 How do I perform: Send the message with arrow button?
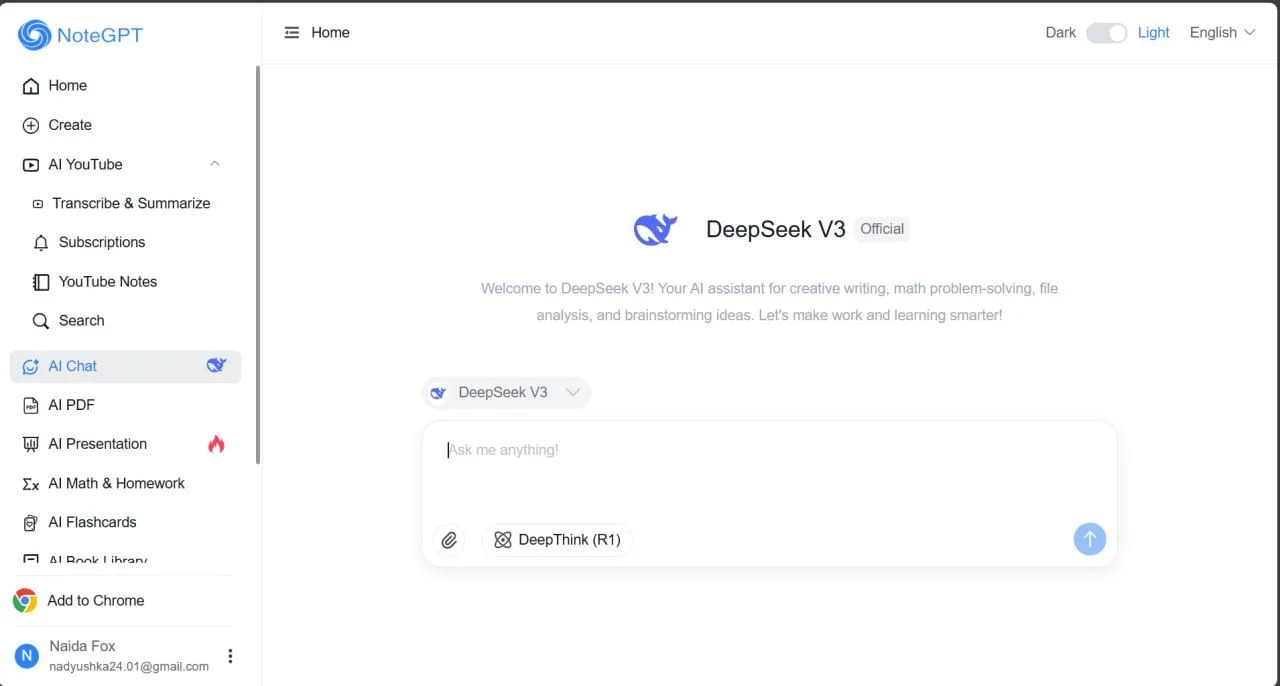tap(1090, 539)
